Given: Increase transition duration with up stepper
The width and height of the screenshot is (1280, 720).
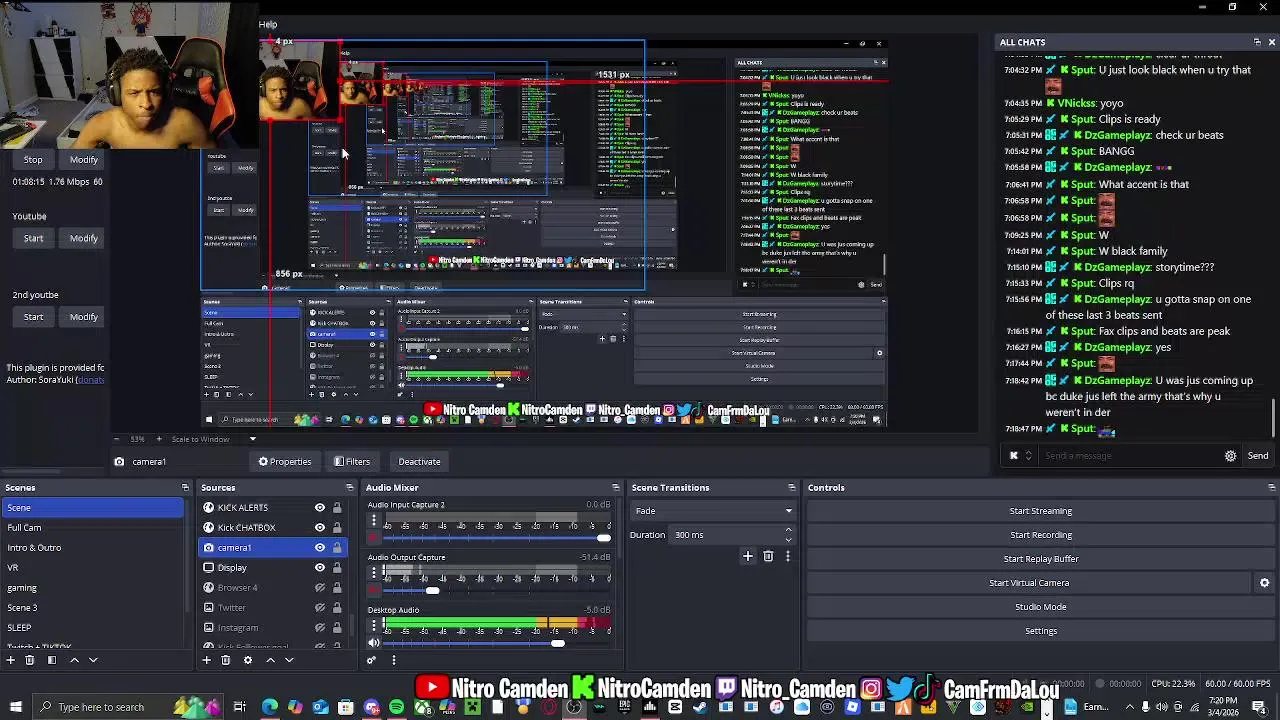Looking at the screenshot, I should click(789, 530).
